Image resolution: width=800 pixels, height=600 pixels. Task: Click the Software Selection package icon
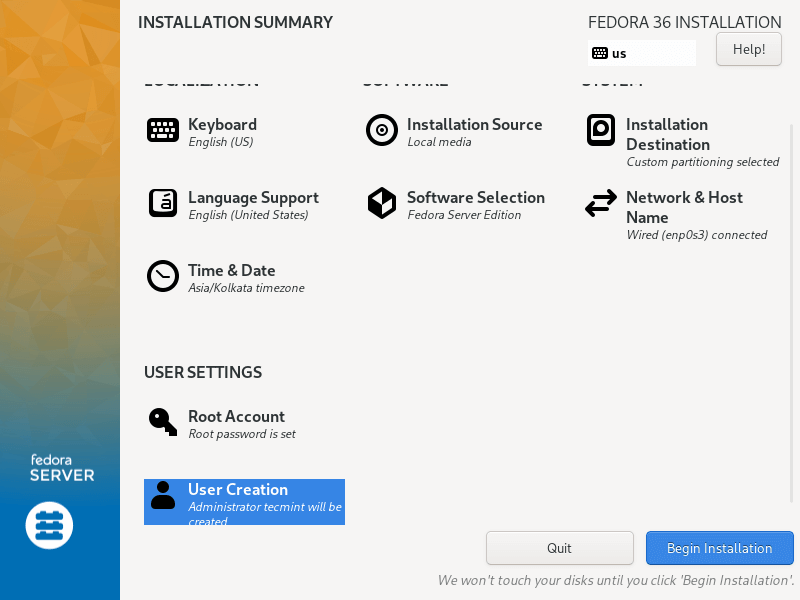382,203
